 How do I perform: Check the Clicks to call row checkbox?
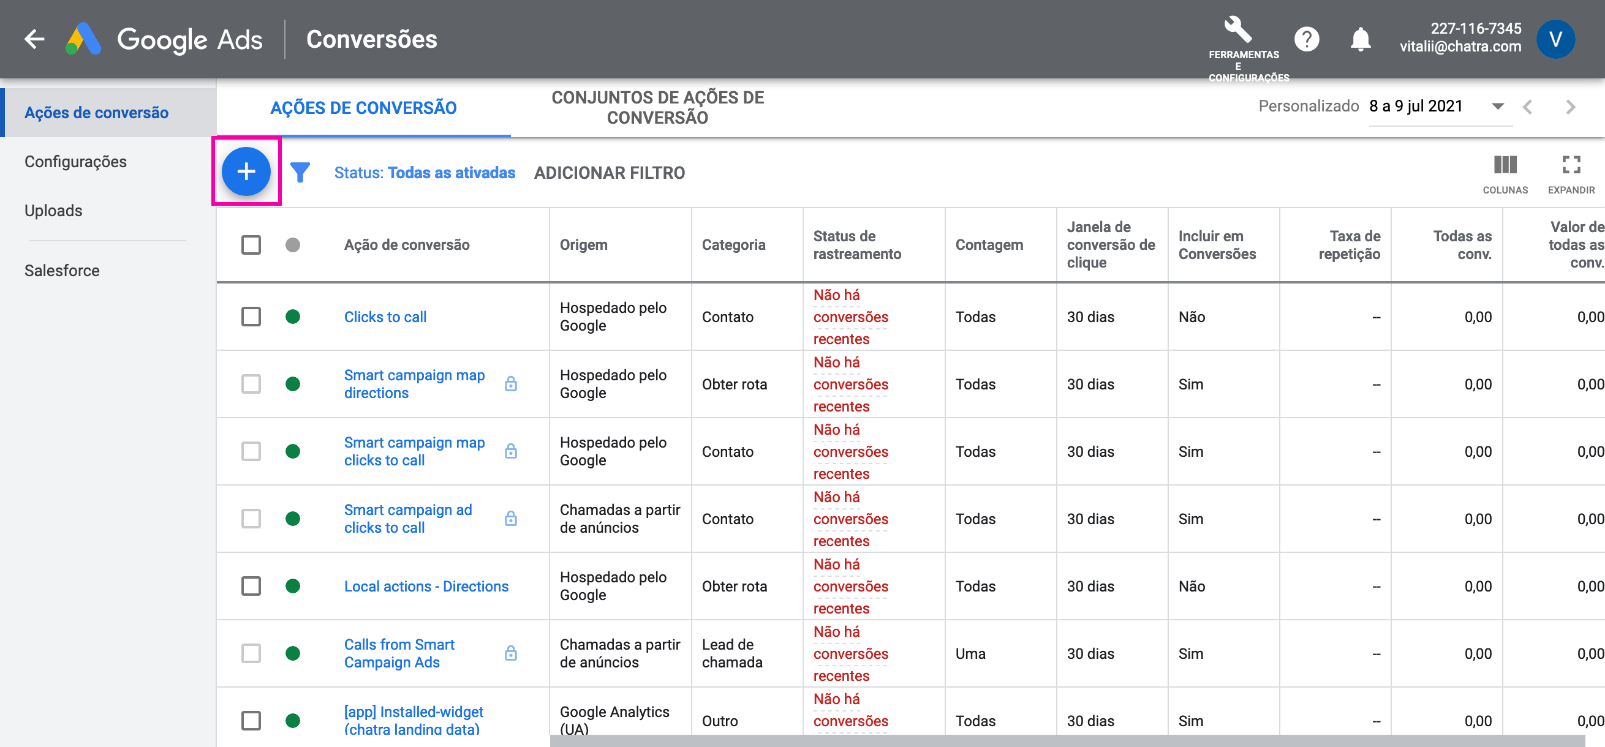(251, 316)
